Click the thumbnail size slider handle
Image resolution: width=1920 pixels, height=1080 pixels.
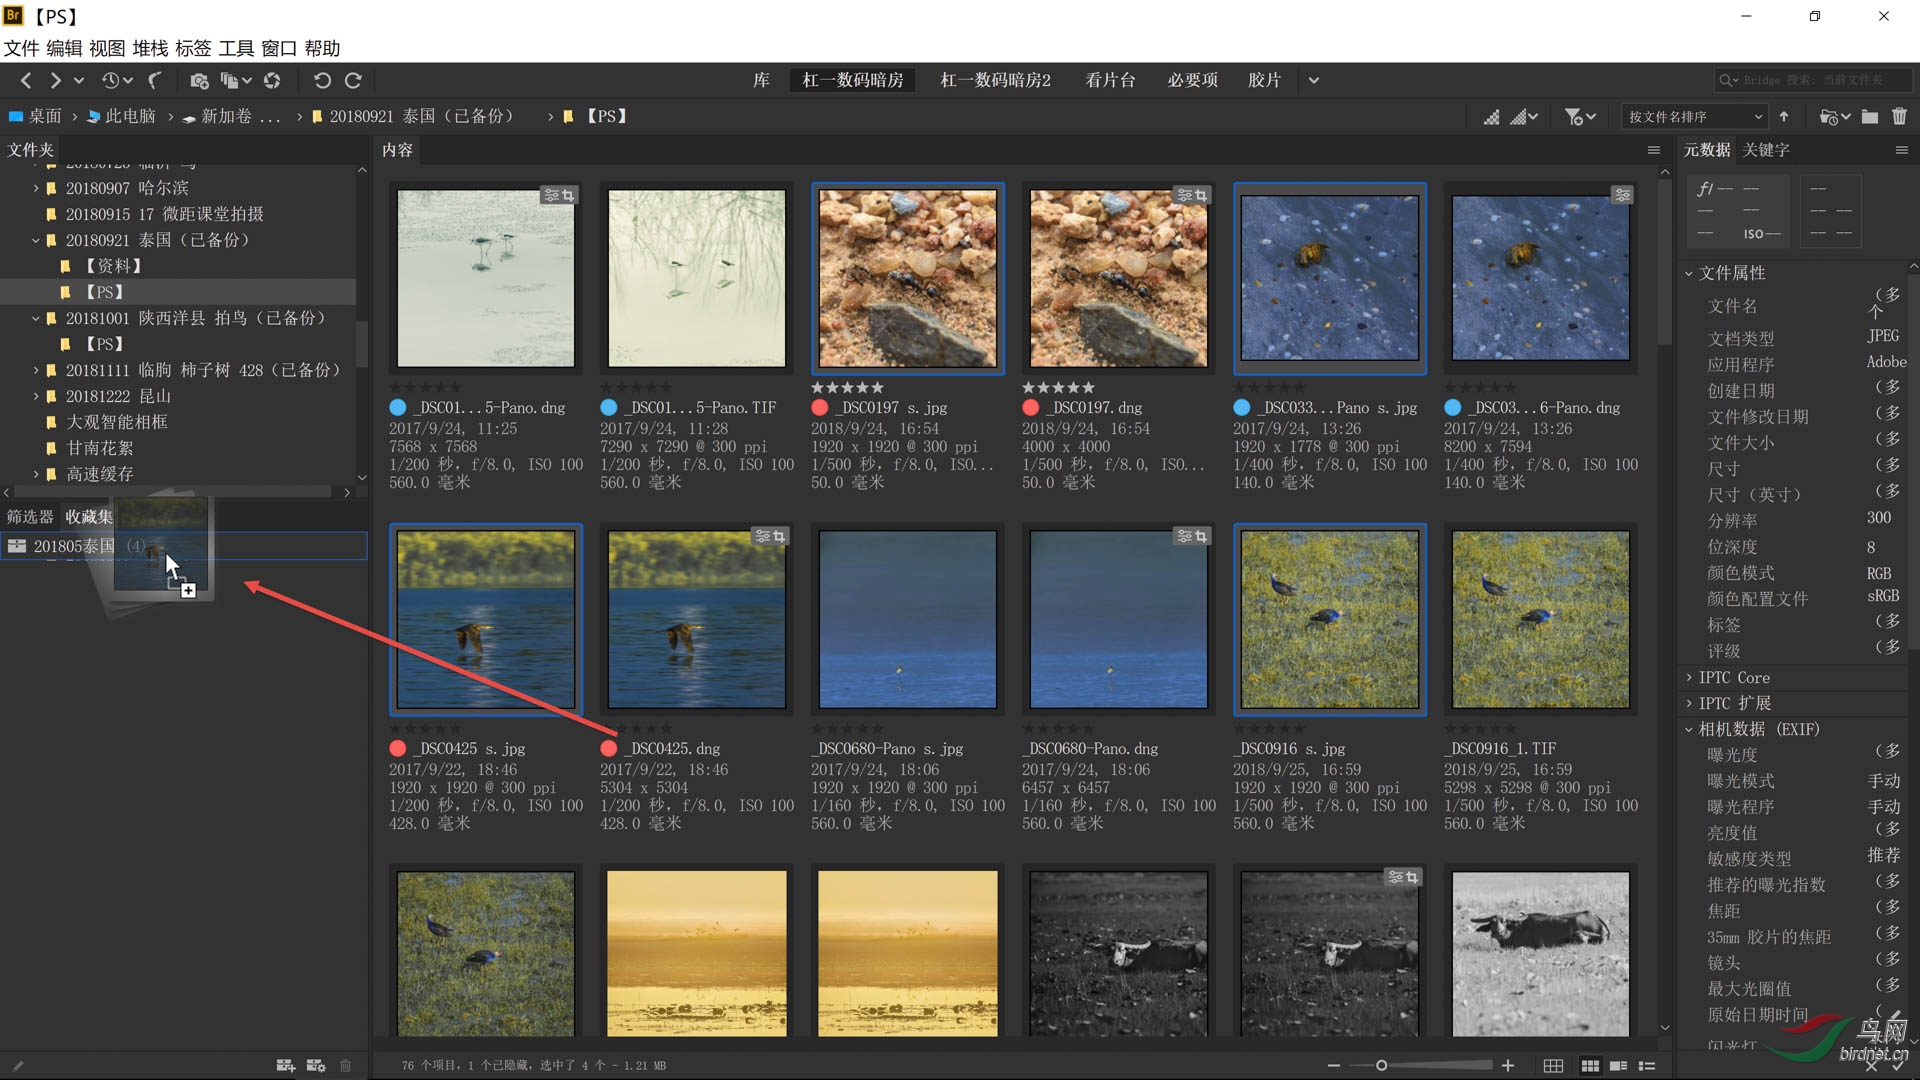[x=1381, y=1066]
